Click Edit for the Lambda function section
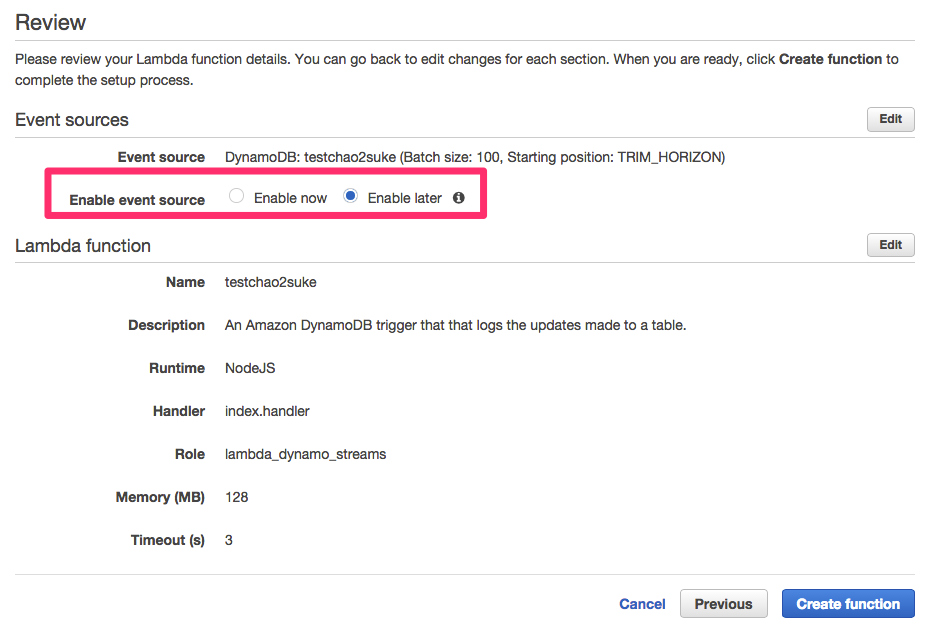 [x=889, y=245]
